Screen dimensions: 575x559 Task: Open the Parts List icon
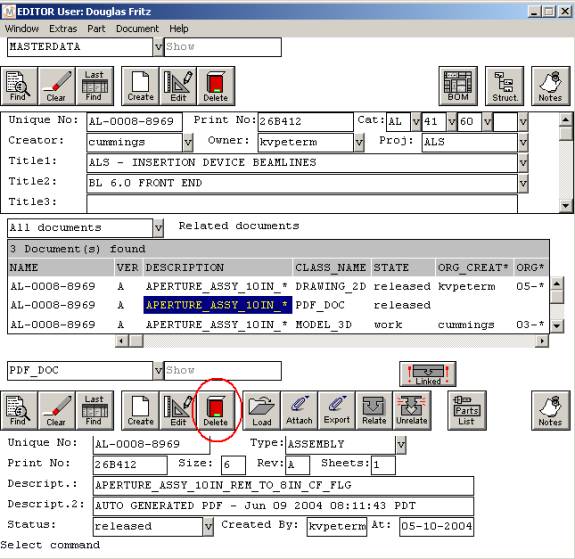467,410
